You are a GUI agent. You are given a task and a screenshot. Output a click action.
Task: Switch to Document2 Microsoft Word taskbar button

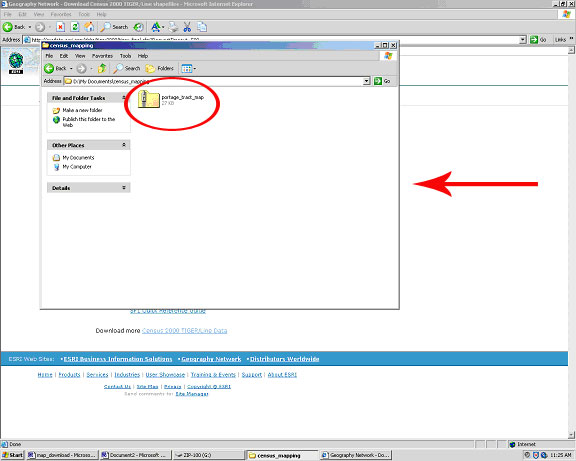click(x=135, y=455)
